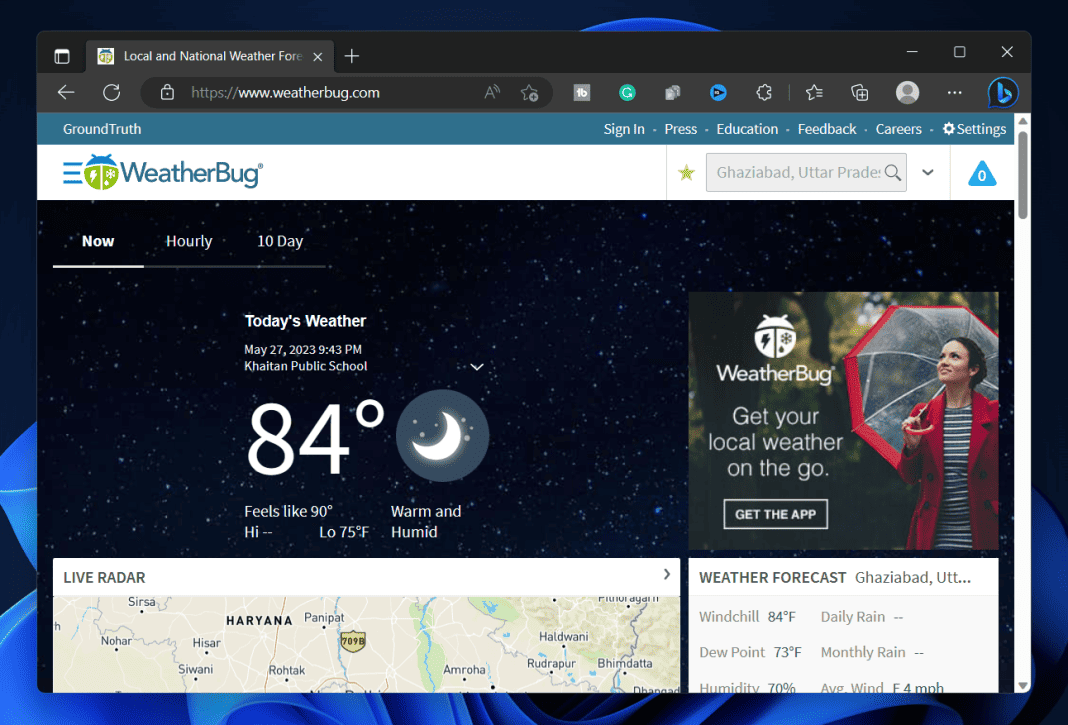Click the Extensions puzzle-piece icon
Screen dimensions: 1068x725
click(x=764, y=92)
